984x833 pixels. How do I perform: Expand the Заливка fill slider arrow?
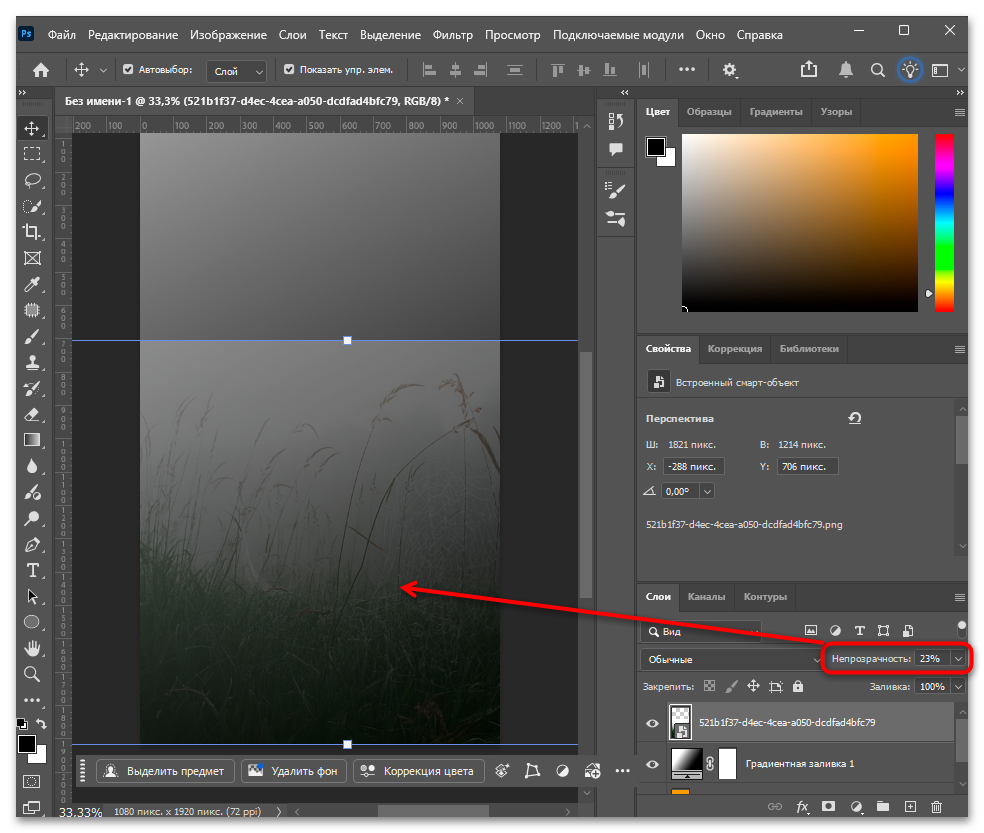pos(958,687)
